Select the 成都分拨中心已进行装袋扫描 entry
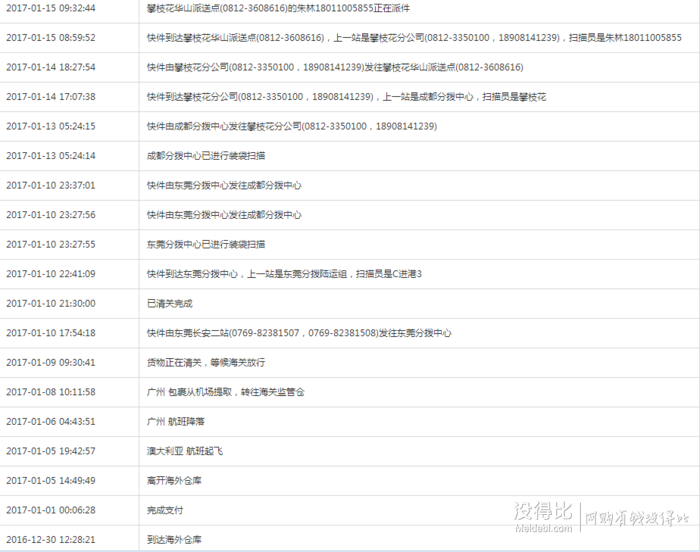The height and width of the screenshot is (552, 700). (x=206, y=155)
